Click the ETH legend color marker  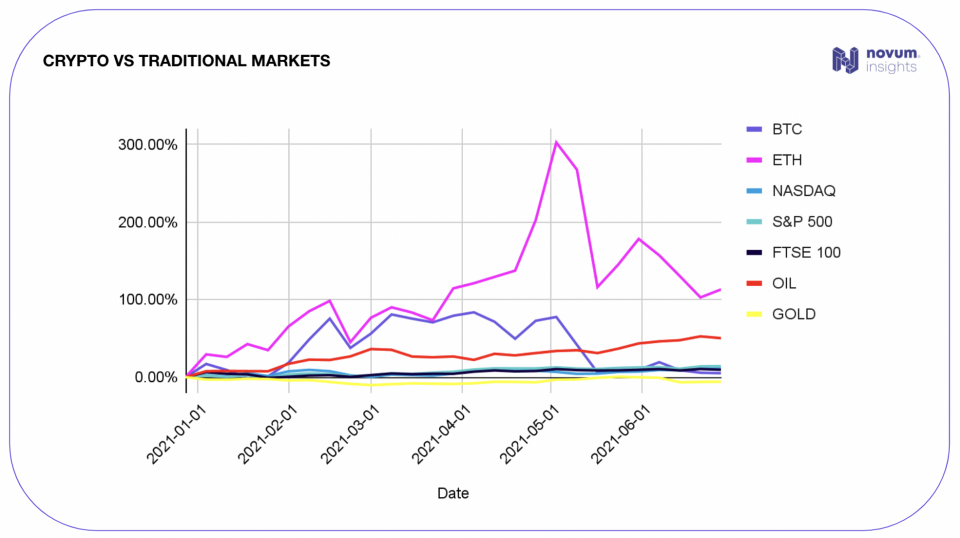coord(755,160)
